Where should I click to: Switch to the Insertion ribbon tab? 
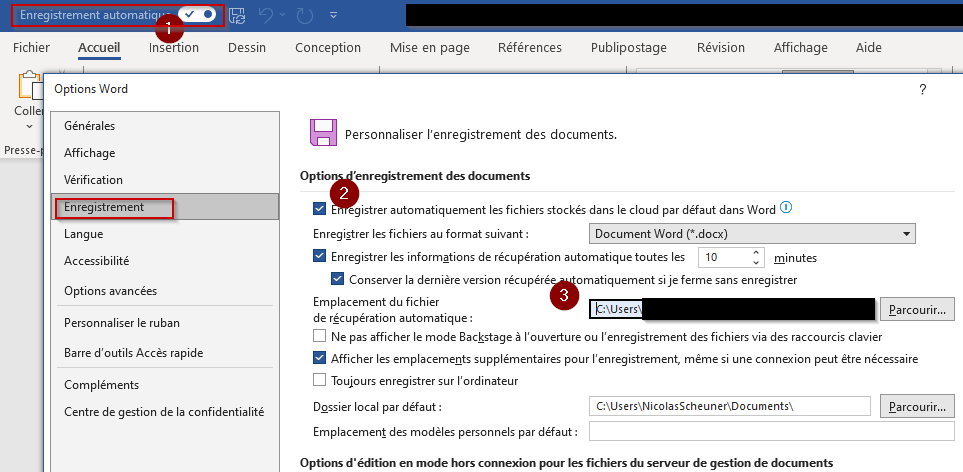click(174, 47)
